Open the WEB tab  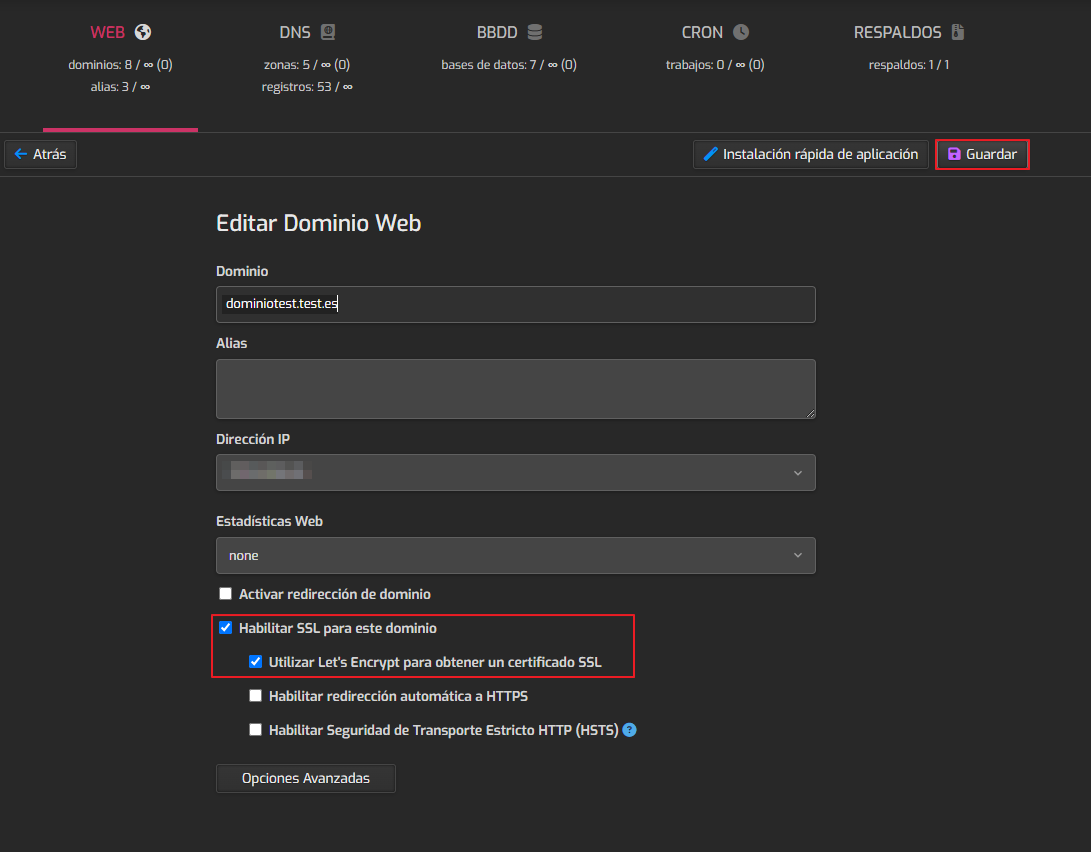(120, 66)
